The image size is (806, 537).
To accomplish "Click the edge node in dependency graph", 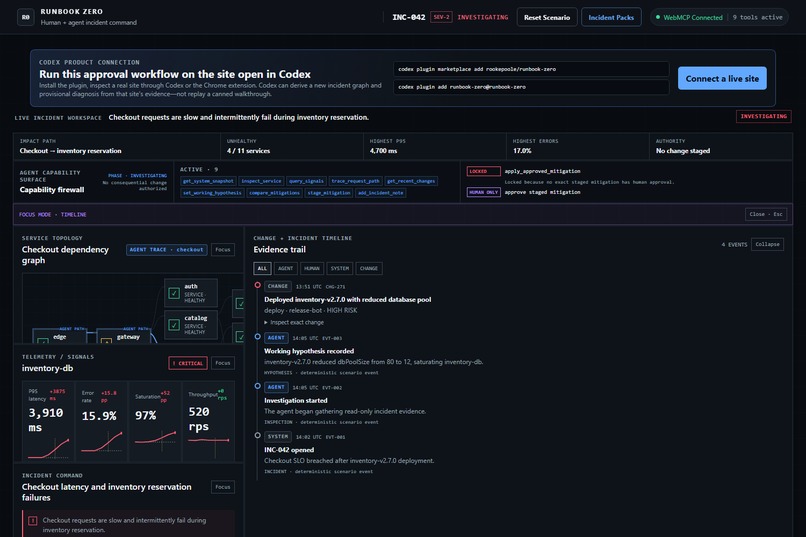I will pos(59,337).
